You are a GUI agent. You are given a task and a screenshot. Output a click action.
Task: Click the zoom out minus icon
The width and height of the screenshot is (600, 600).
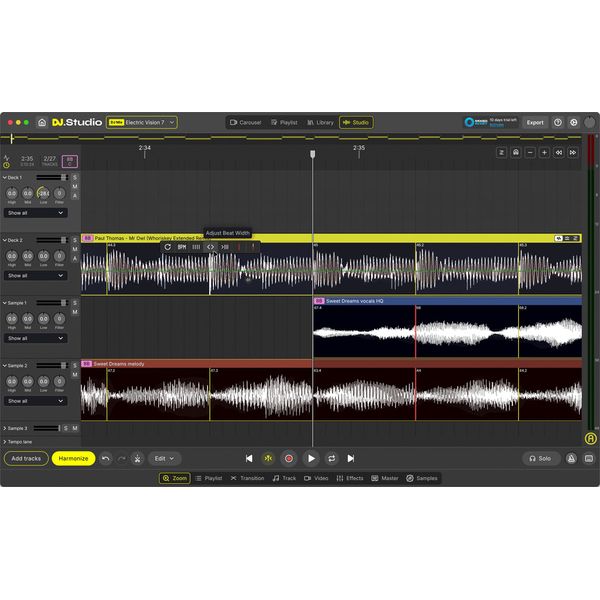point(530,153)
